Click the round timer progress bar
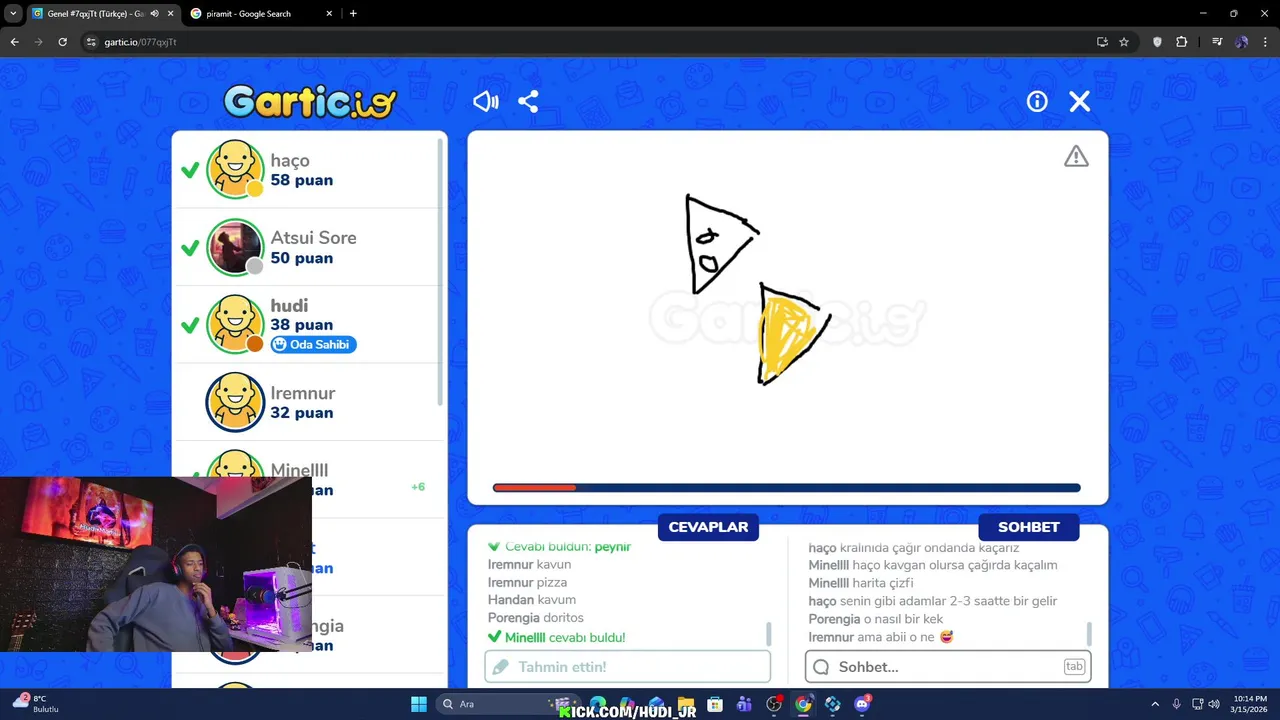Image resolution: width=1280 pixels, height=720 pixels. click(787, 488)
